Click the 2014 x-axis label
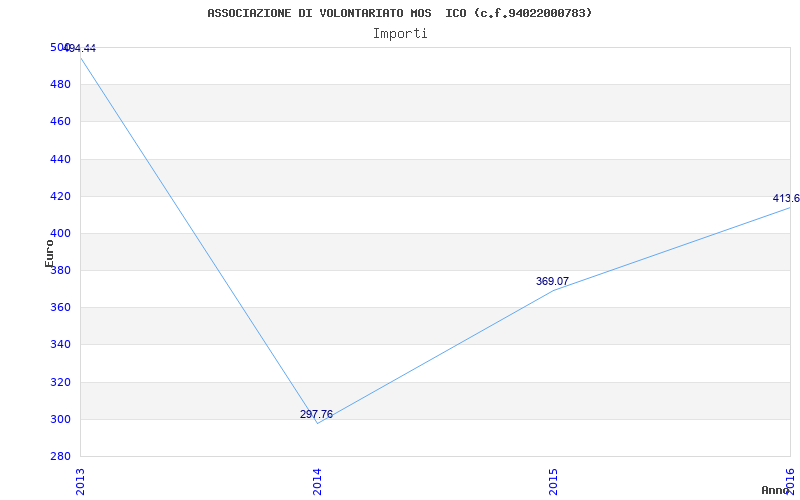800x500 pixels. click(316, 481)
